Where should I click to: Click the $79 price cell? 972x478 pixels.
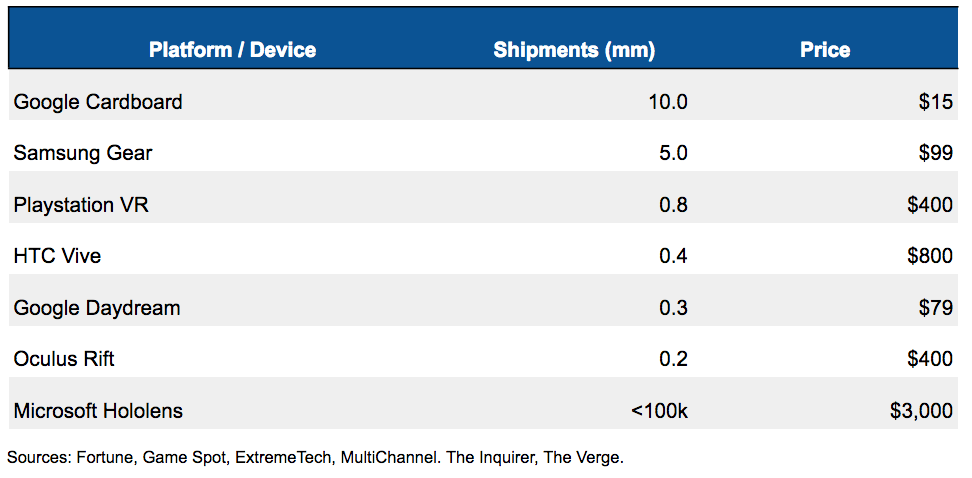tap(936, 308)
